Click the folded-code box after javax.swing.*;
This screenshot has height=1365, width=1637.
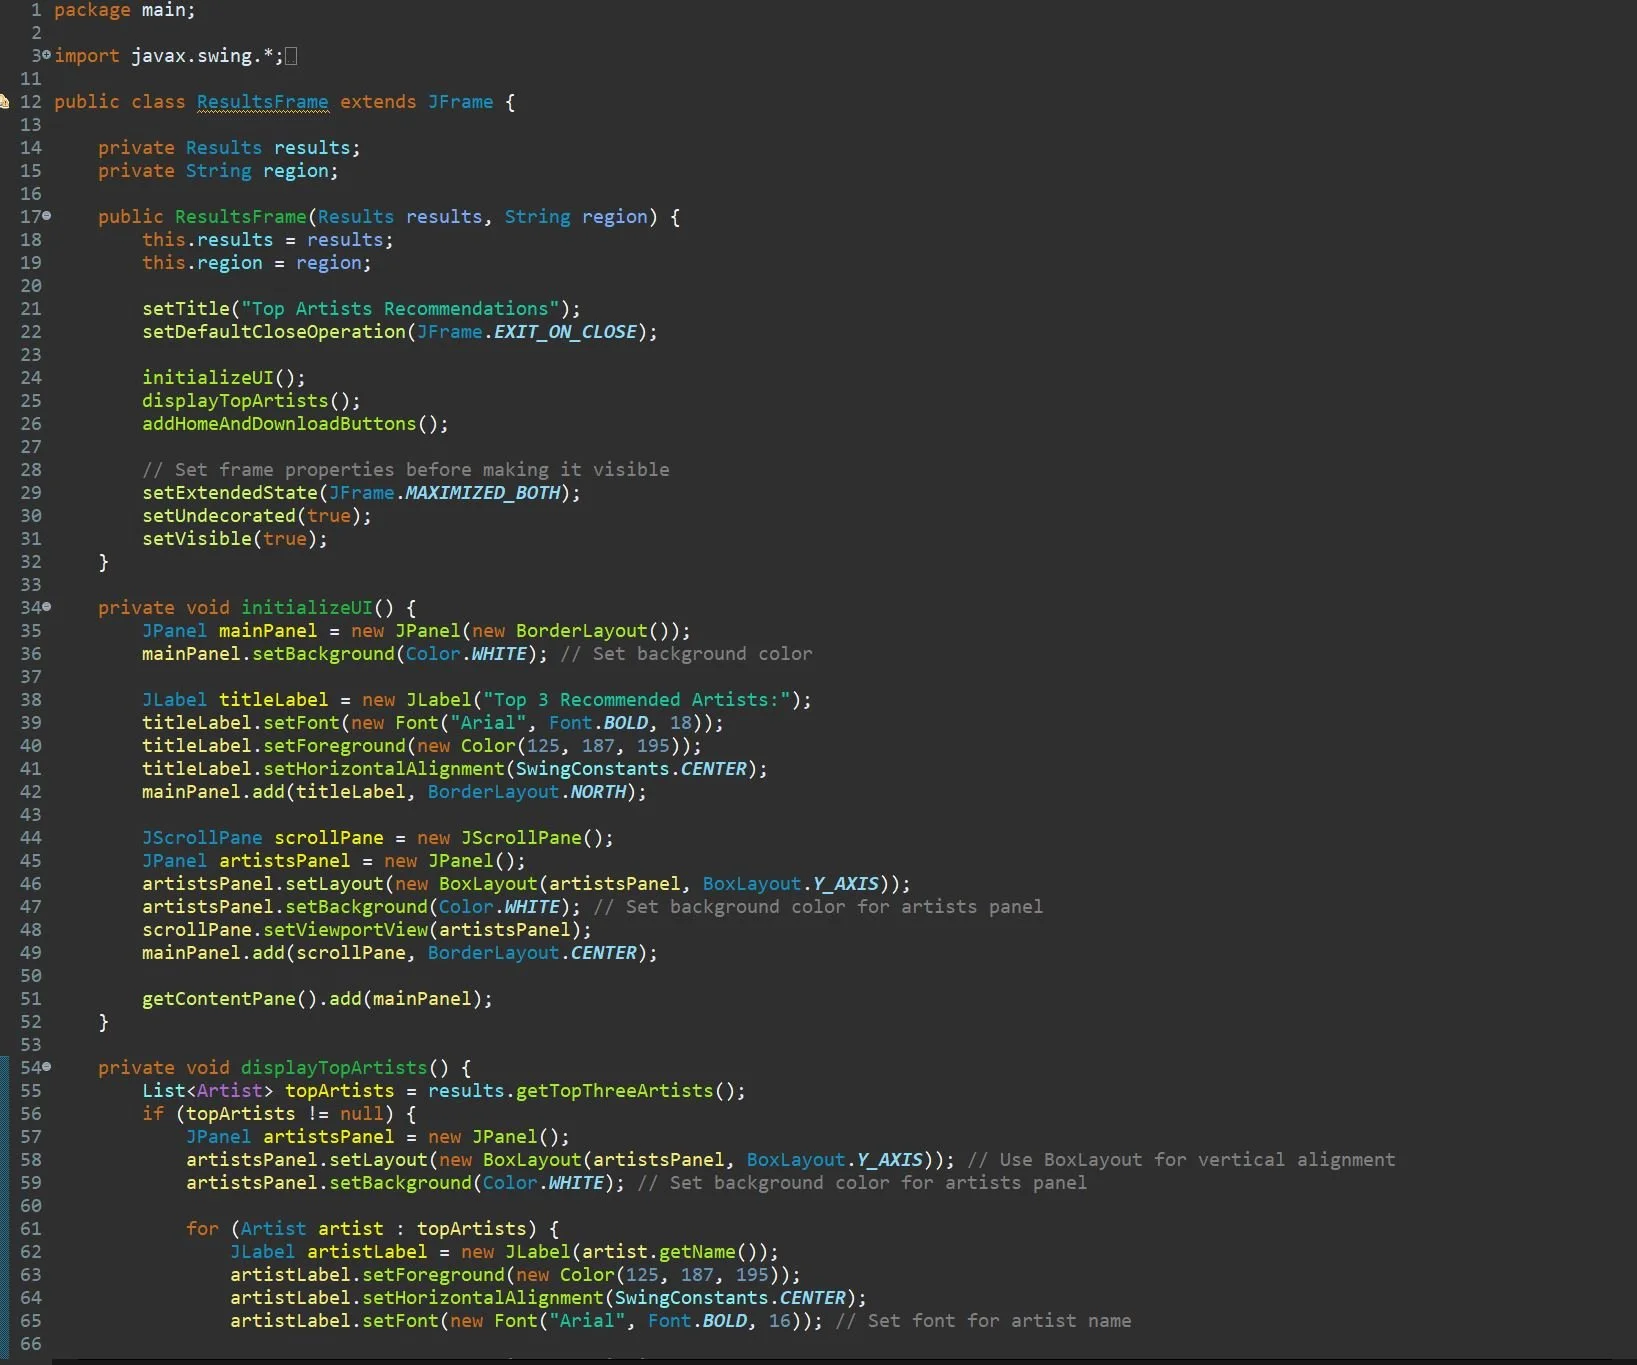pos(291,56)
